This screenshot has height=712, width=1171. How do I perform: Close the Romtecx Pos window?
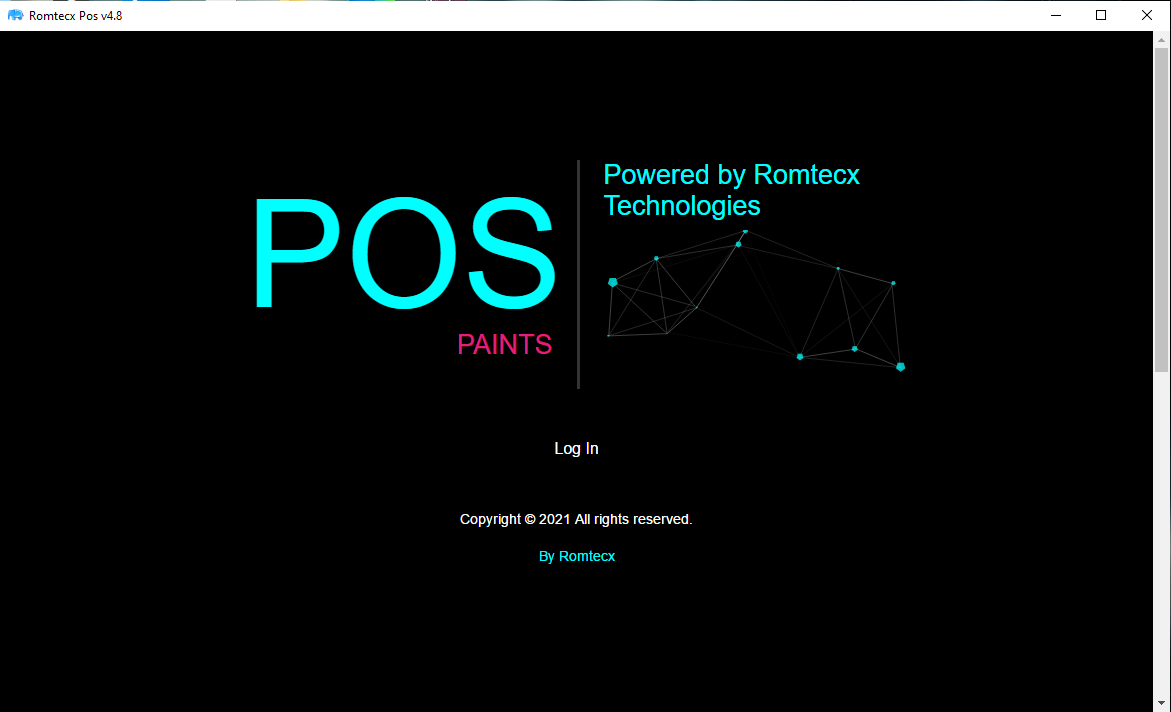1147,15
